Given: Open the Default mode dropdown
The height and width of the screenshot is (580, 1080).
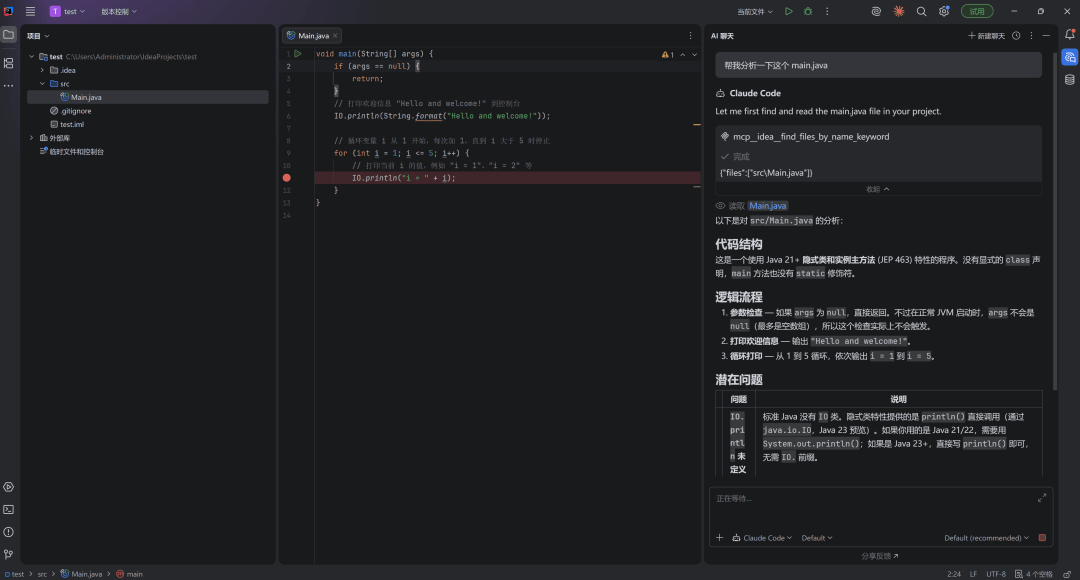Looking at the screenshot, I should coord(817,538).
